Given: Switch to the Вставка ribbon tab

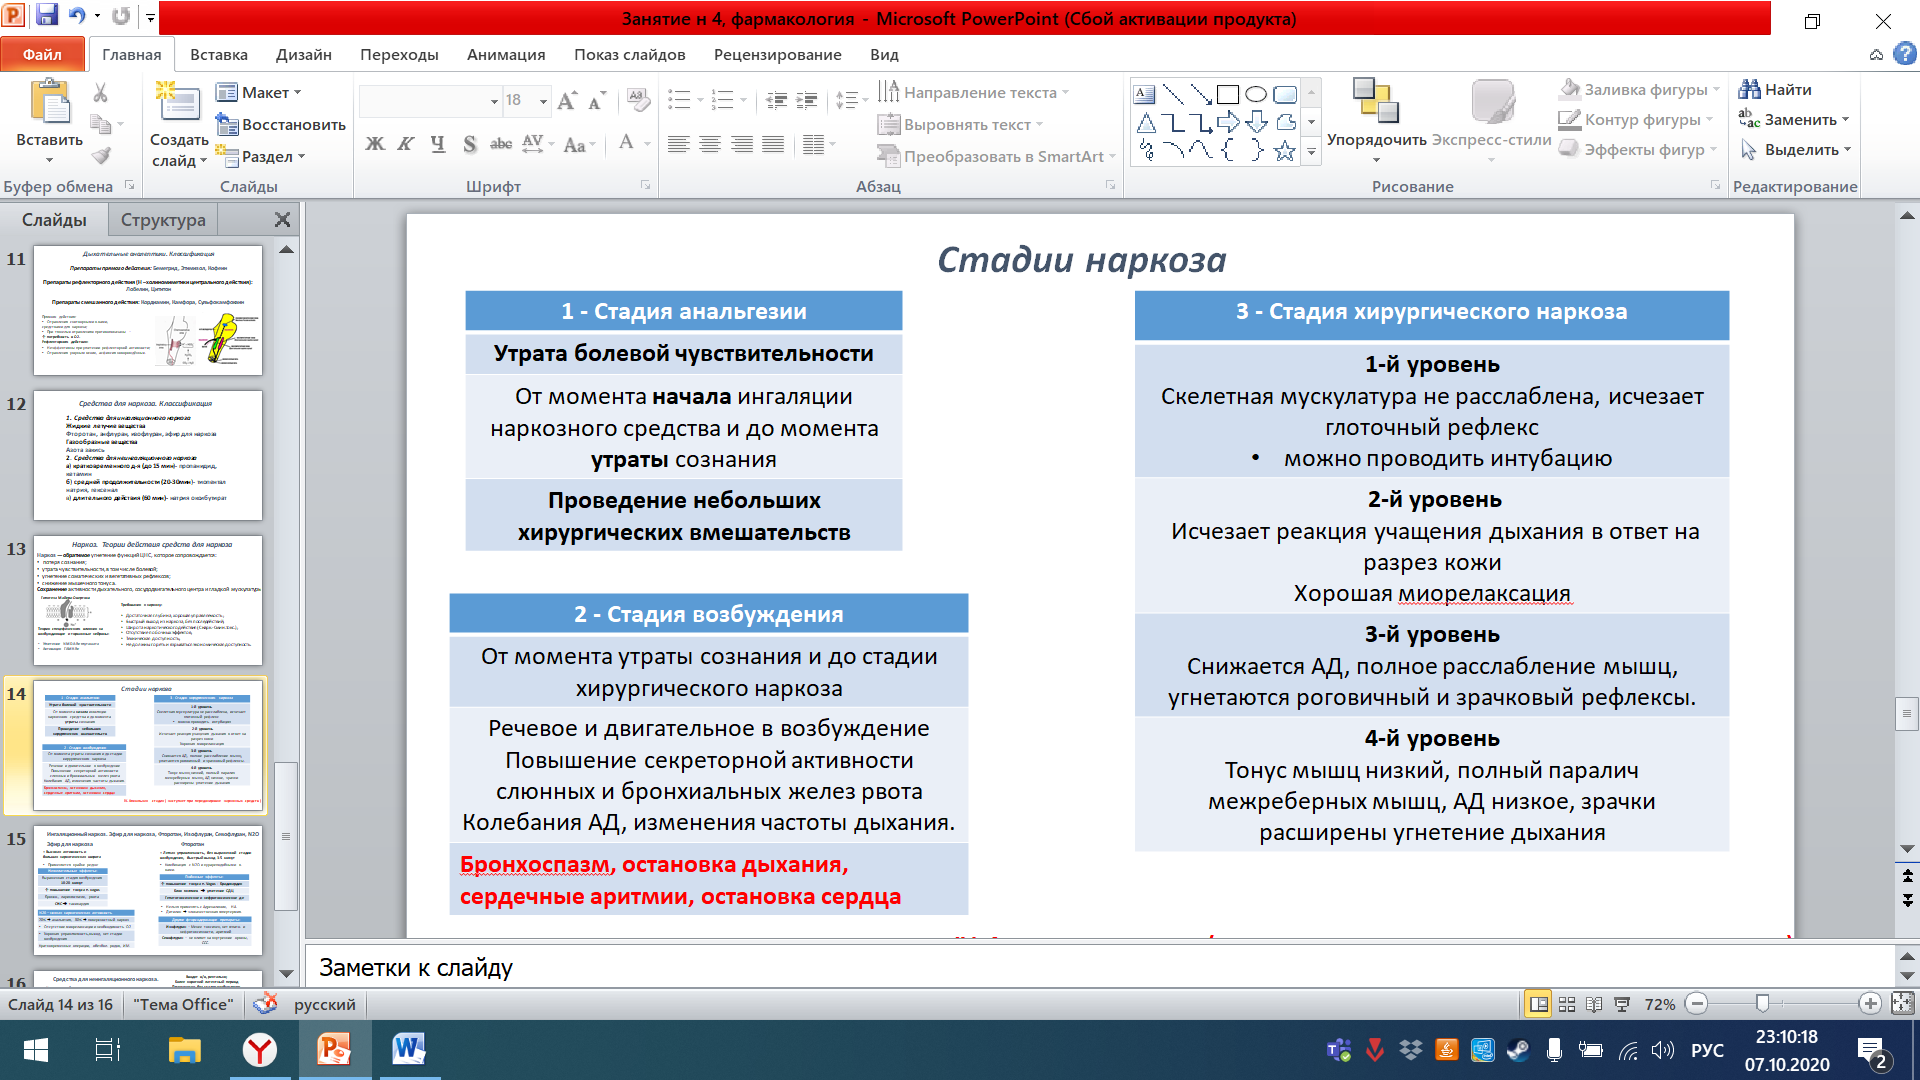Looking at the screenshot, I should coord(219,54).
